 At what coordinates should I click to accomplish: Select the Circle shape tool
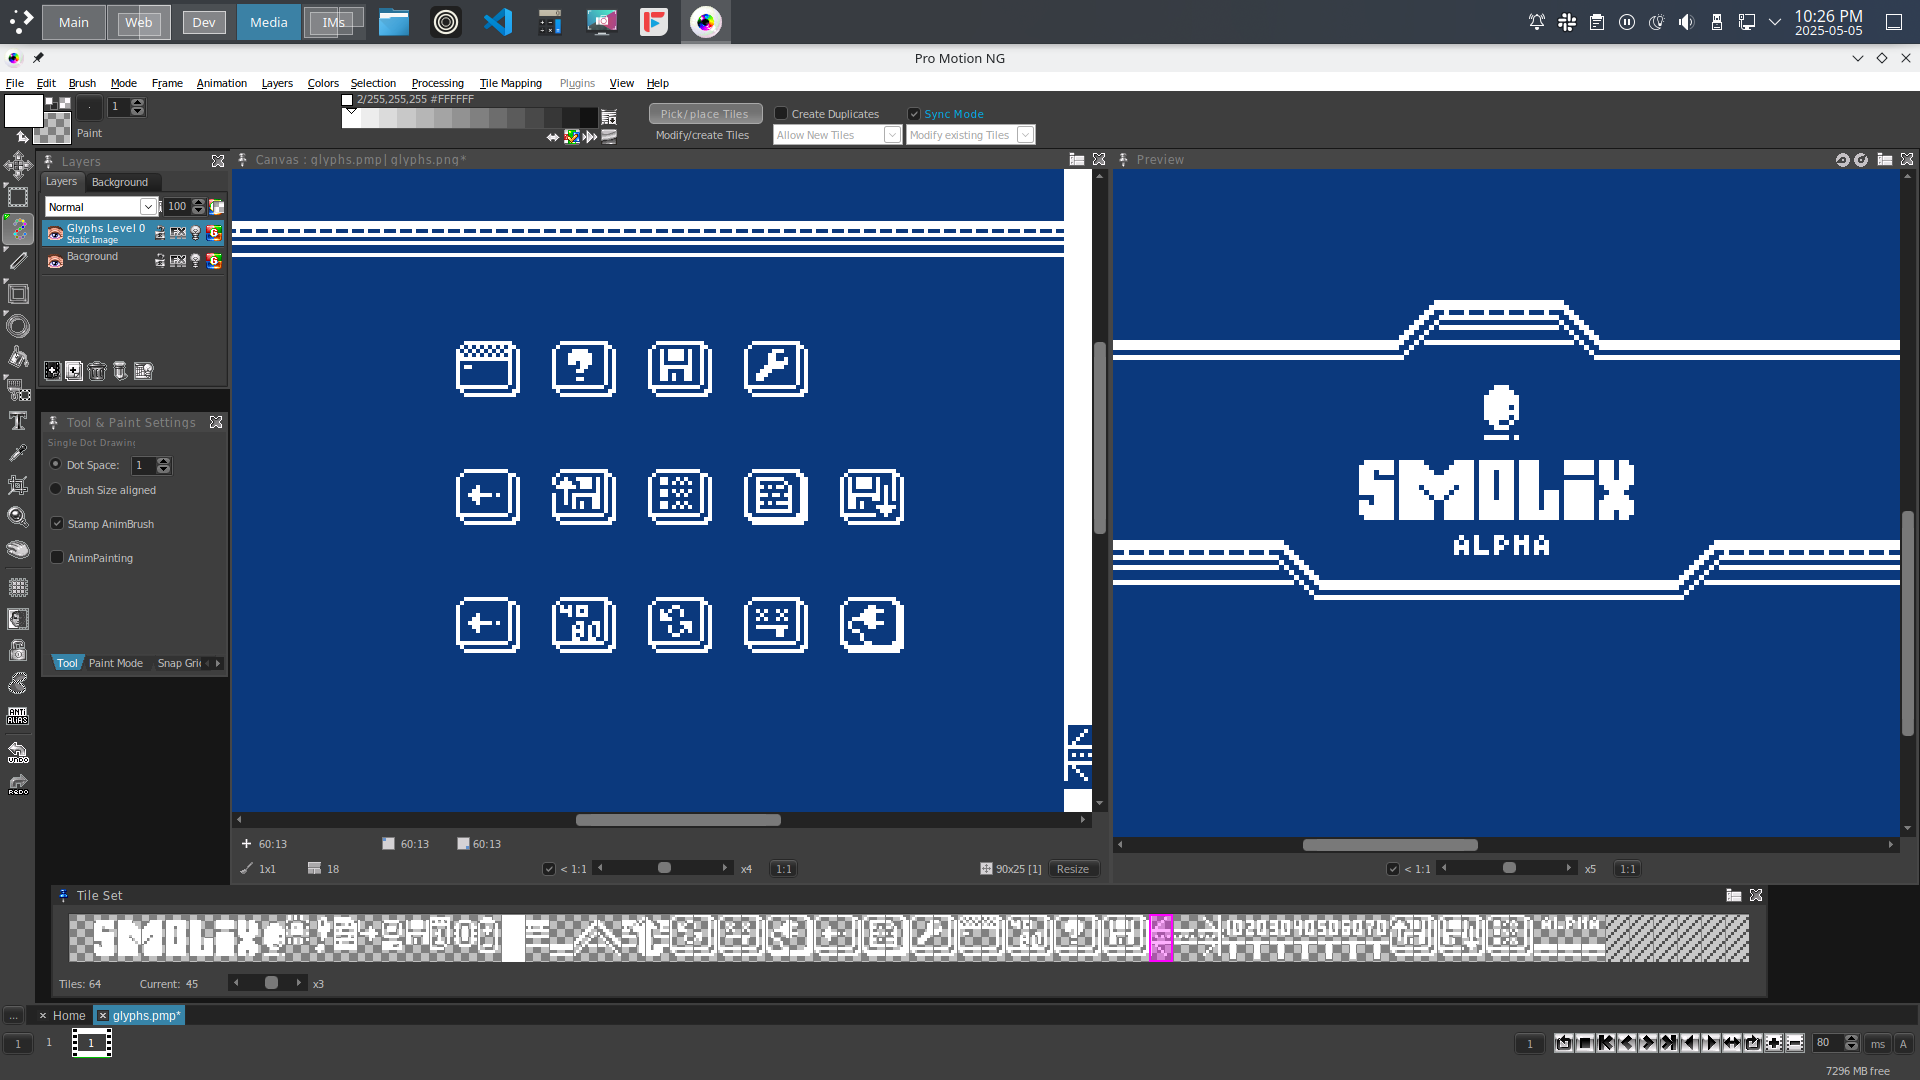point(18,325)
